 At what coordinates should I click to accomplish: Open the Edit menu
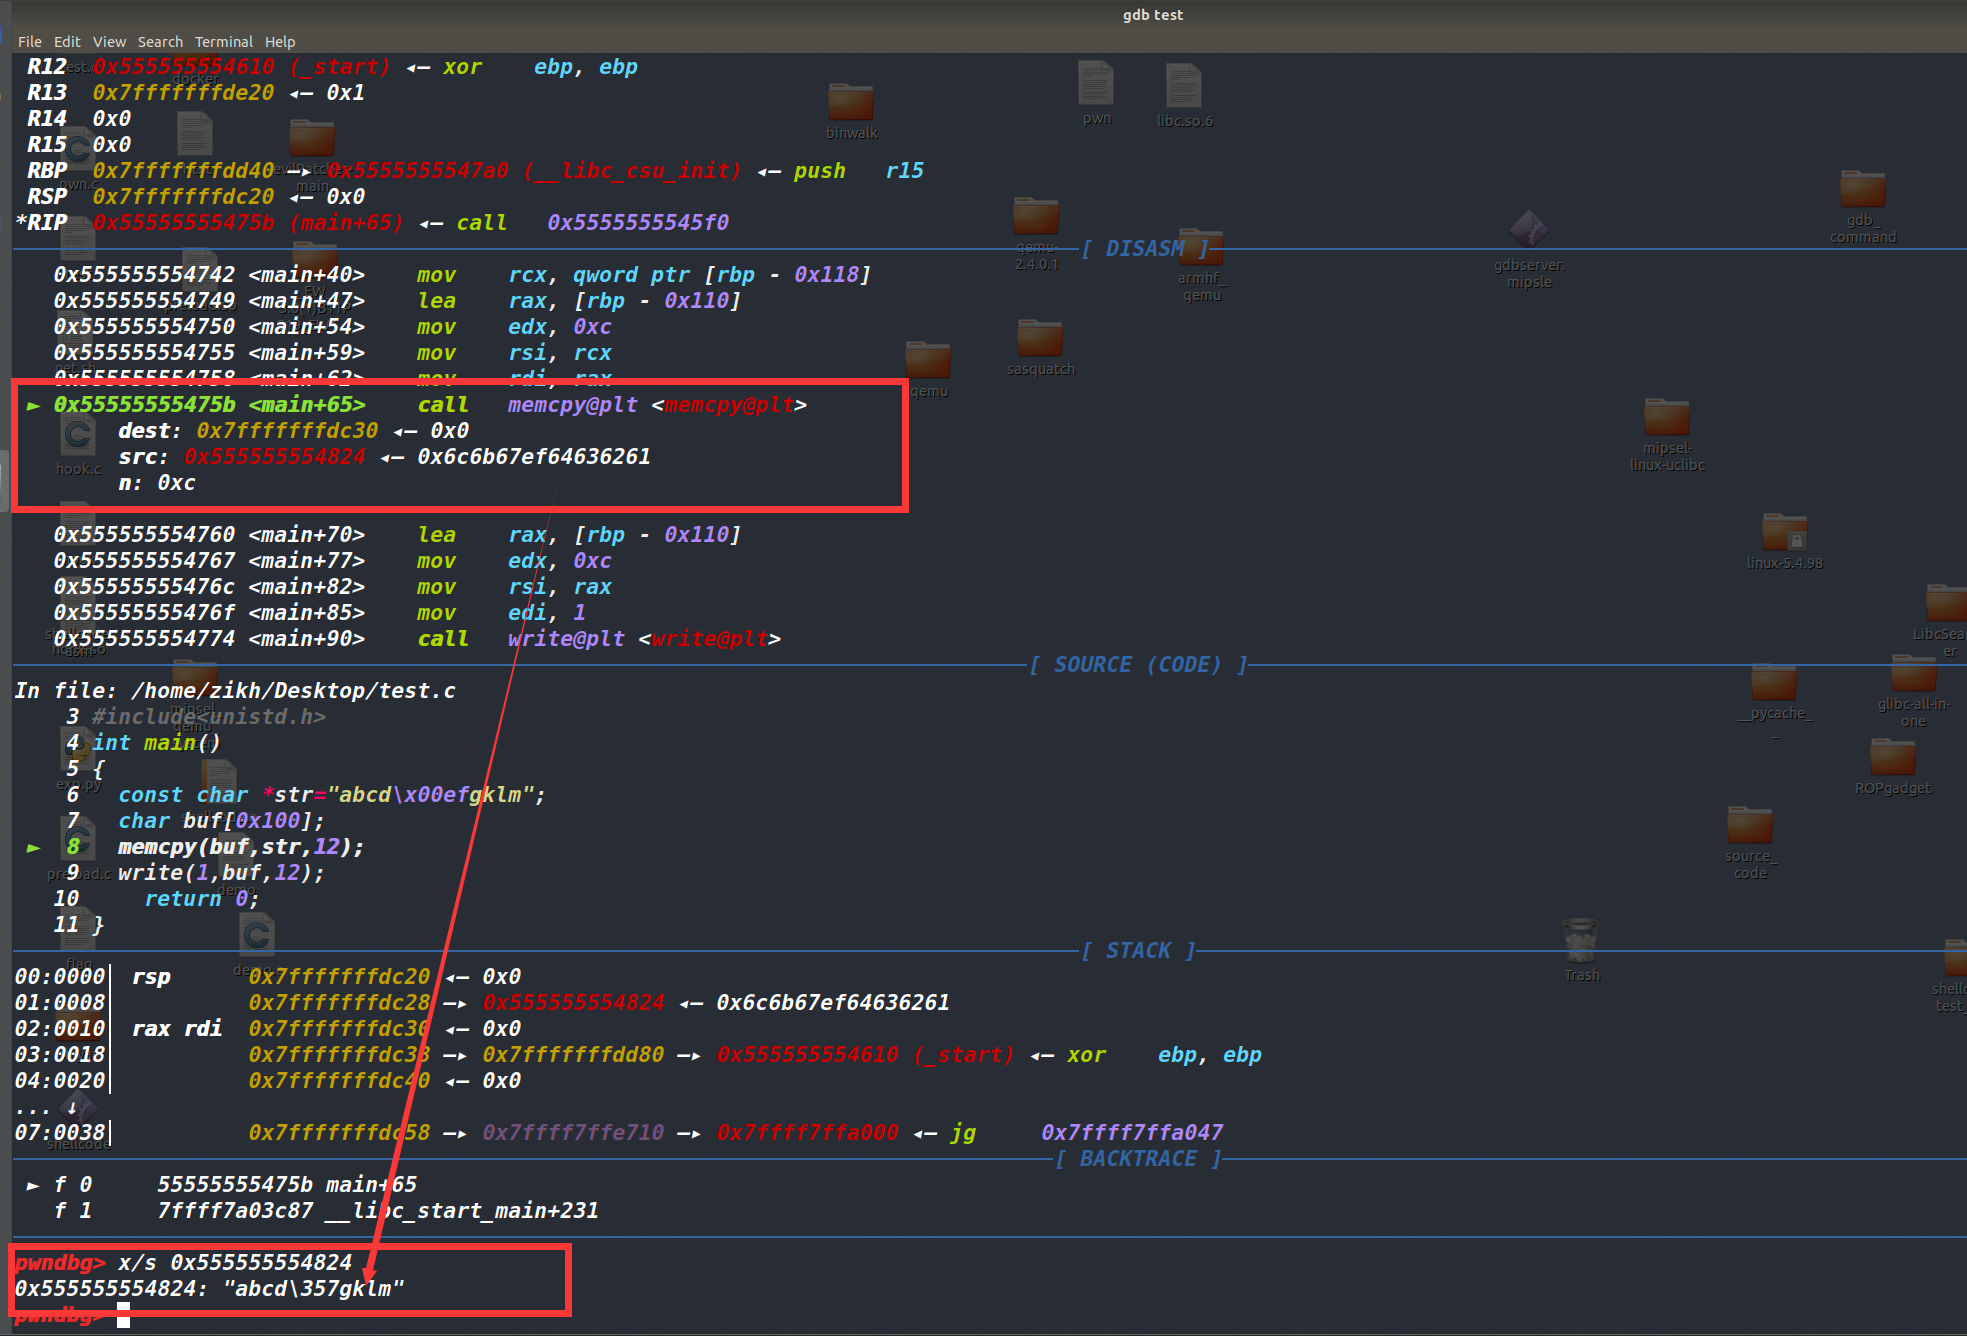[x=67, y=41]
